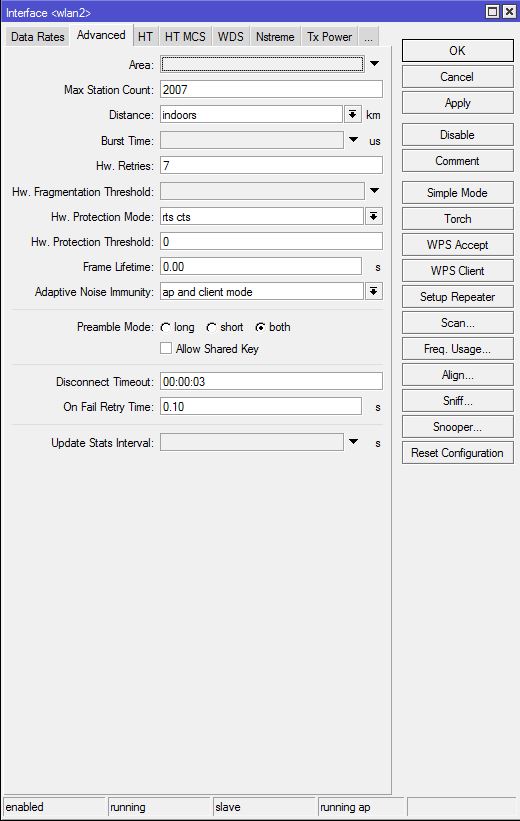Screen dimensions: 520x821
Task: Edit Hw. Protection Threshold field
Action: pyautogui.click(x=271, y=241)
